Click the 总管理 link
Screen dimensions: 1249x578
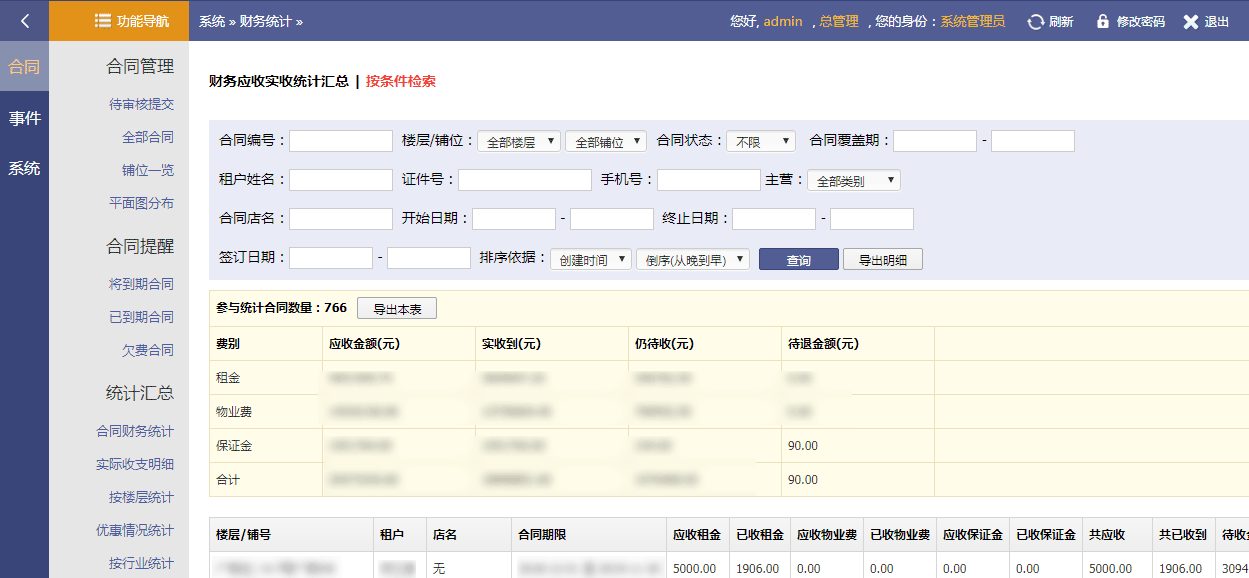839,21
